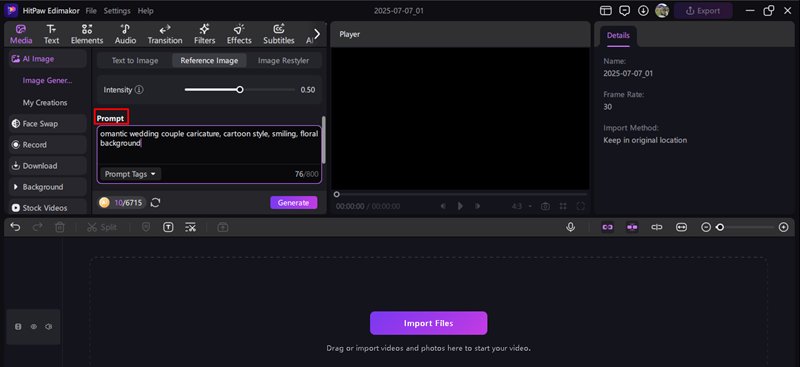Open the Audio tab
Screen dimensions: 800x367
tap(125, 34)
